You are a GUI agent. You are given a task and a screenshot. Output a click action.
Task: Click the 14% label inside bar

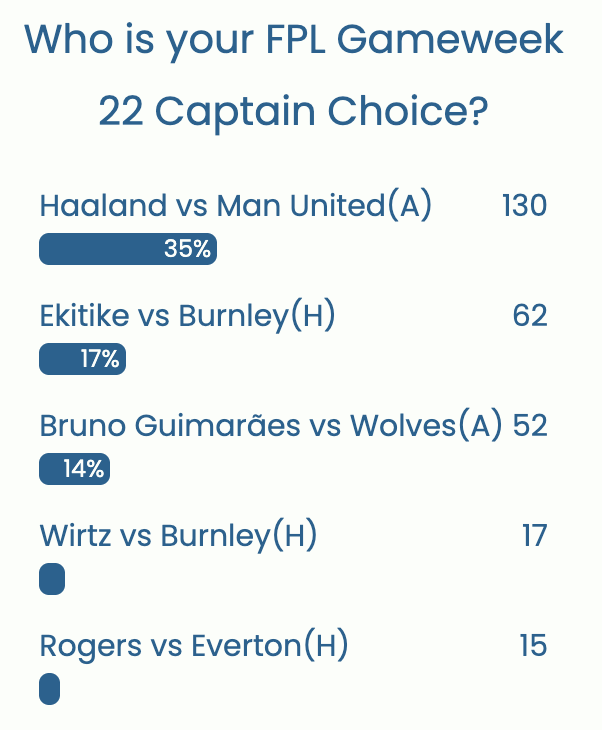[x=84, y=469]
